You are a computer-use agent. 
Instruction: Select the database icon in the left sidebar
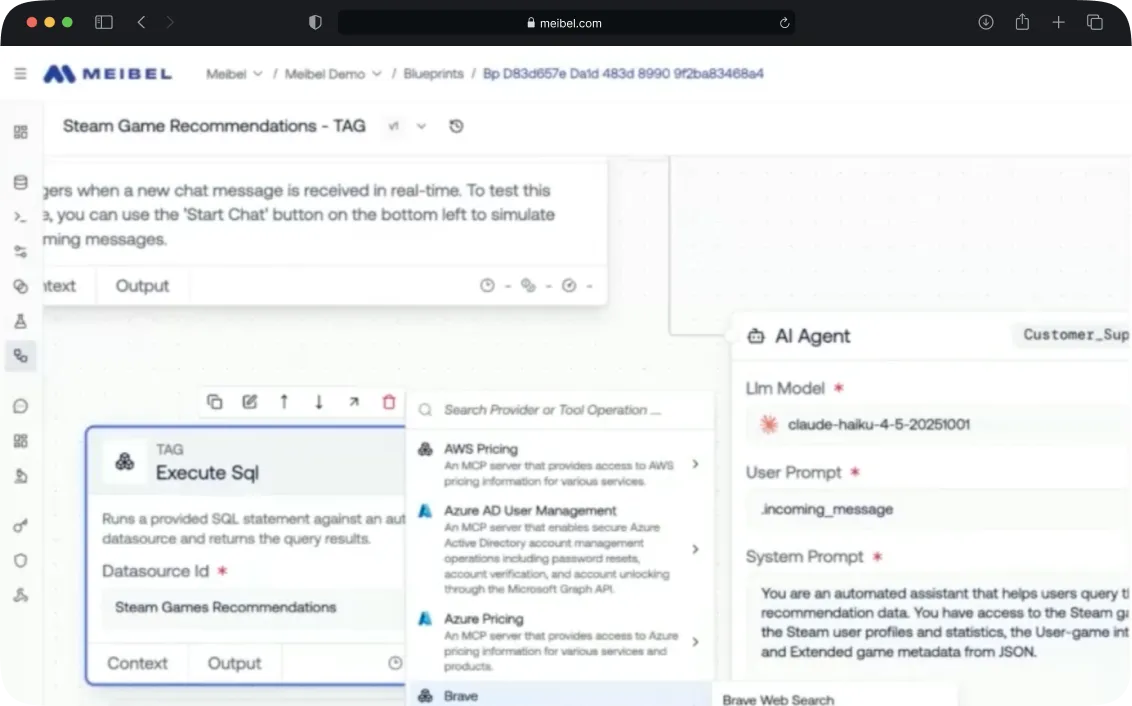(x=20, y=181)
